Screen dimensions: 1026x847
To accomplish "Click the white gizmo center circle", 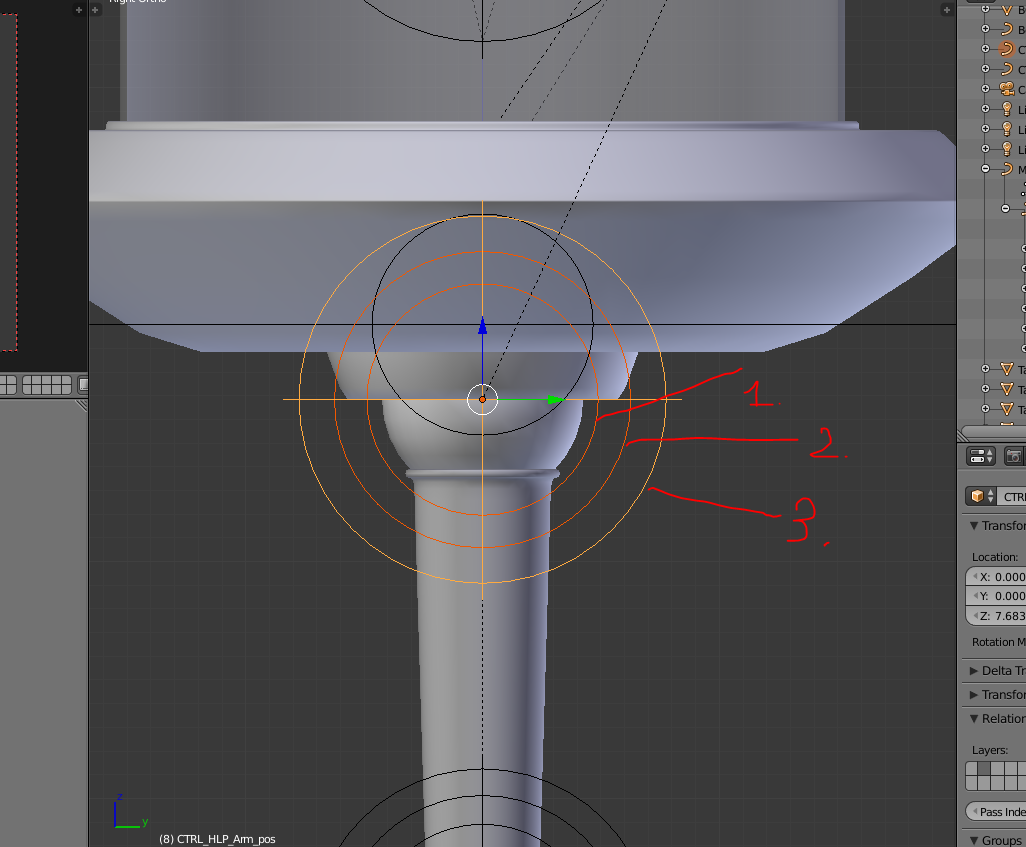I will point(482,399).
